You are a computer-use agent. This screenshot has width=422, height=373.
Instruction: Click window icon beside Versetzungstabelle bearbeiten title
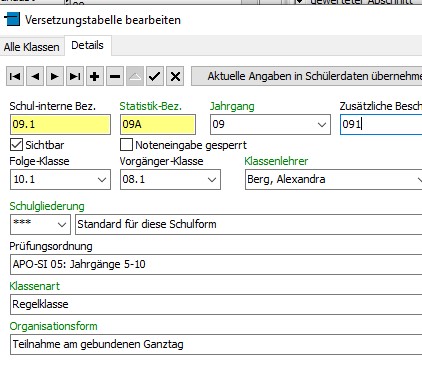12,19
